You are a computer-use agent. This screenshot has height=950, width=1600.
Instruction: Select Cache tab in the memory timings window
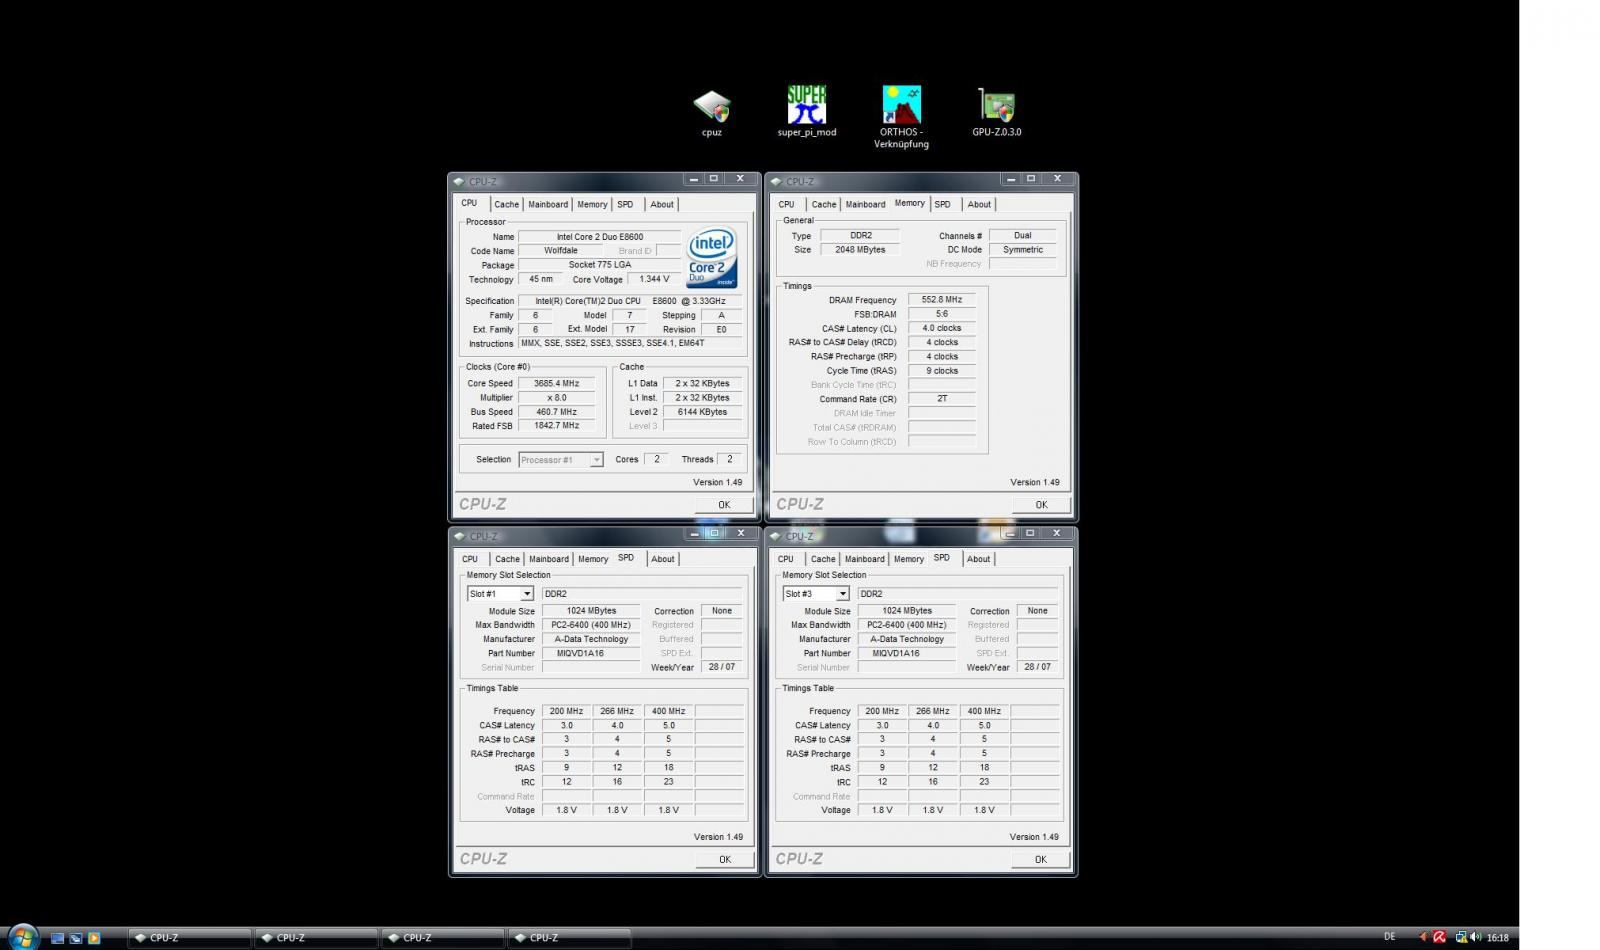click(824, 204)
